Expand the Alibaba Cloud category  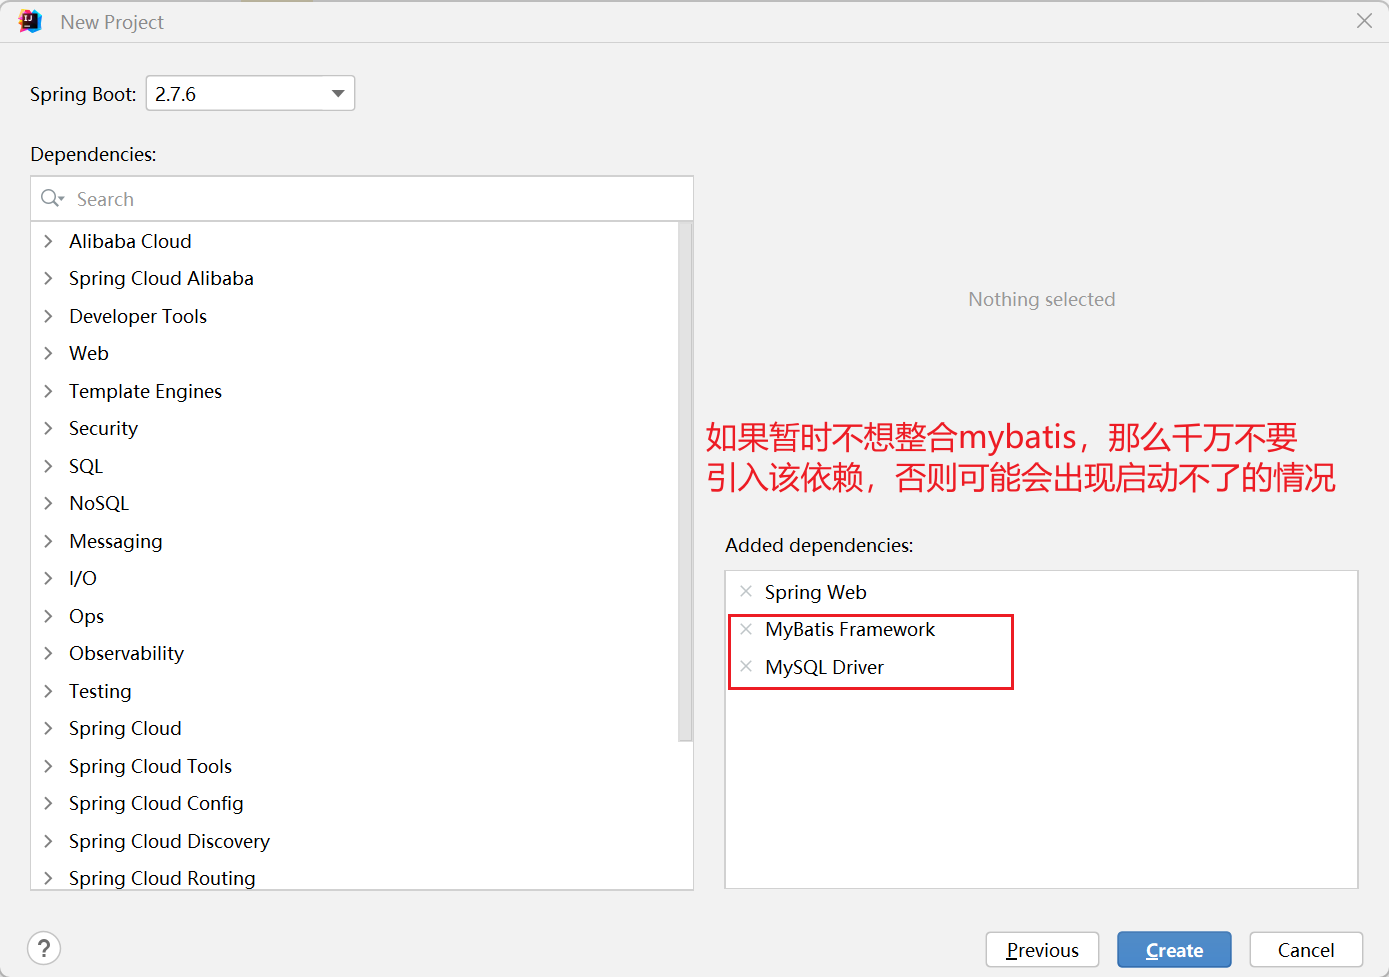pyautogui.click(x=48, y=241)
